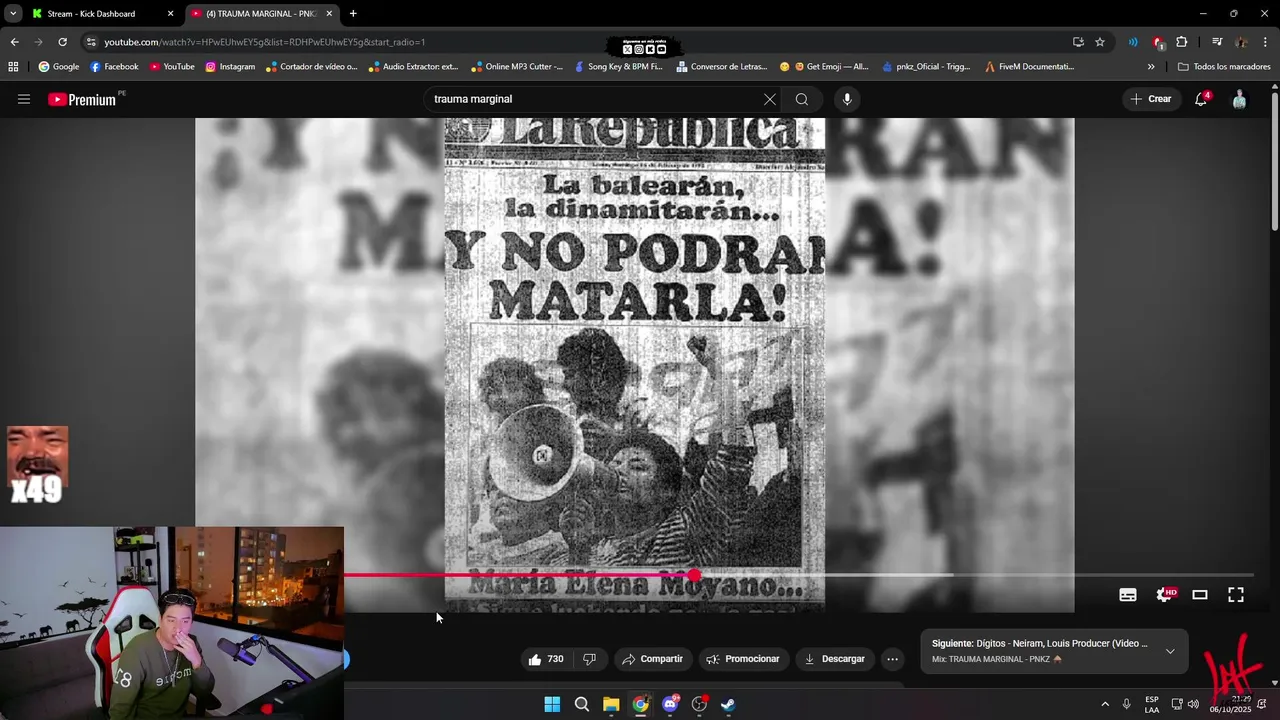Open YouTube notifications bell

tap(1201, 99)
